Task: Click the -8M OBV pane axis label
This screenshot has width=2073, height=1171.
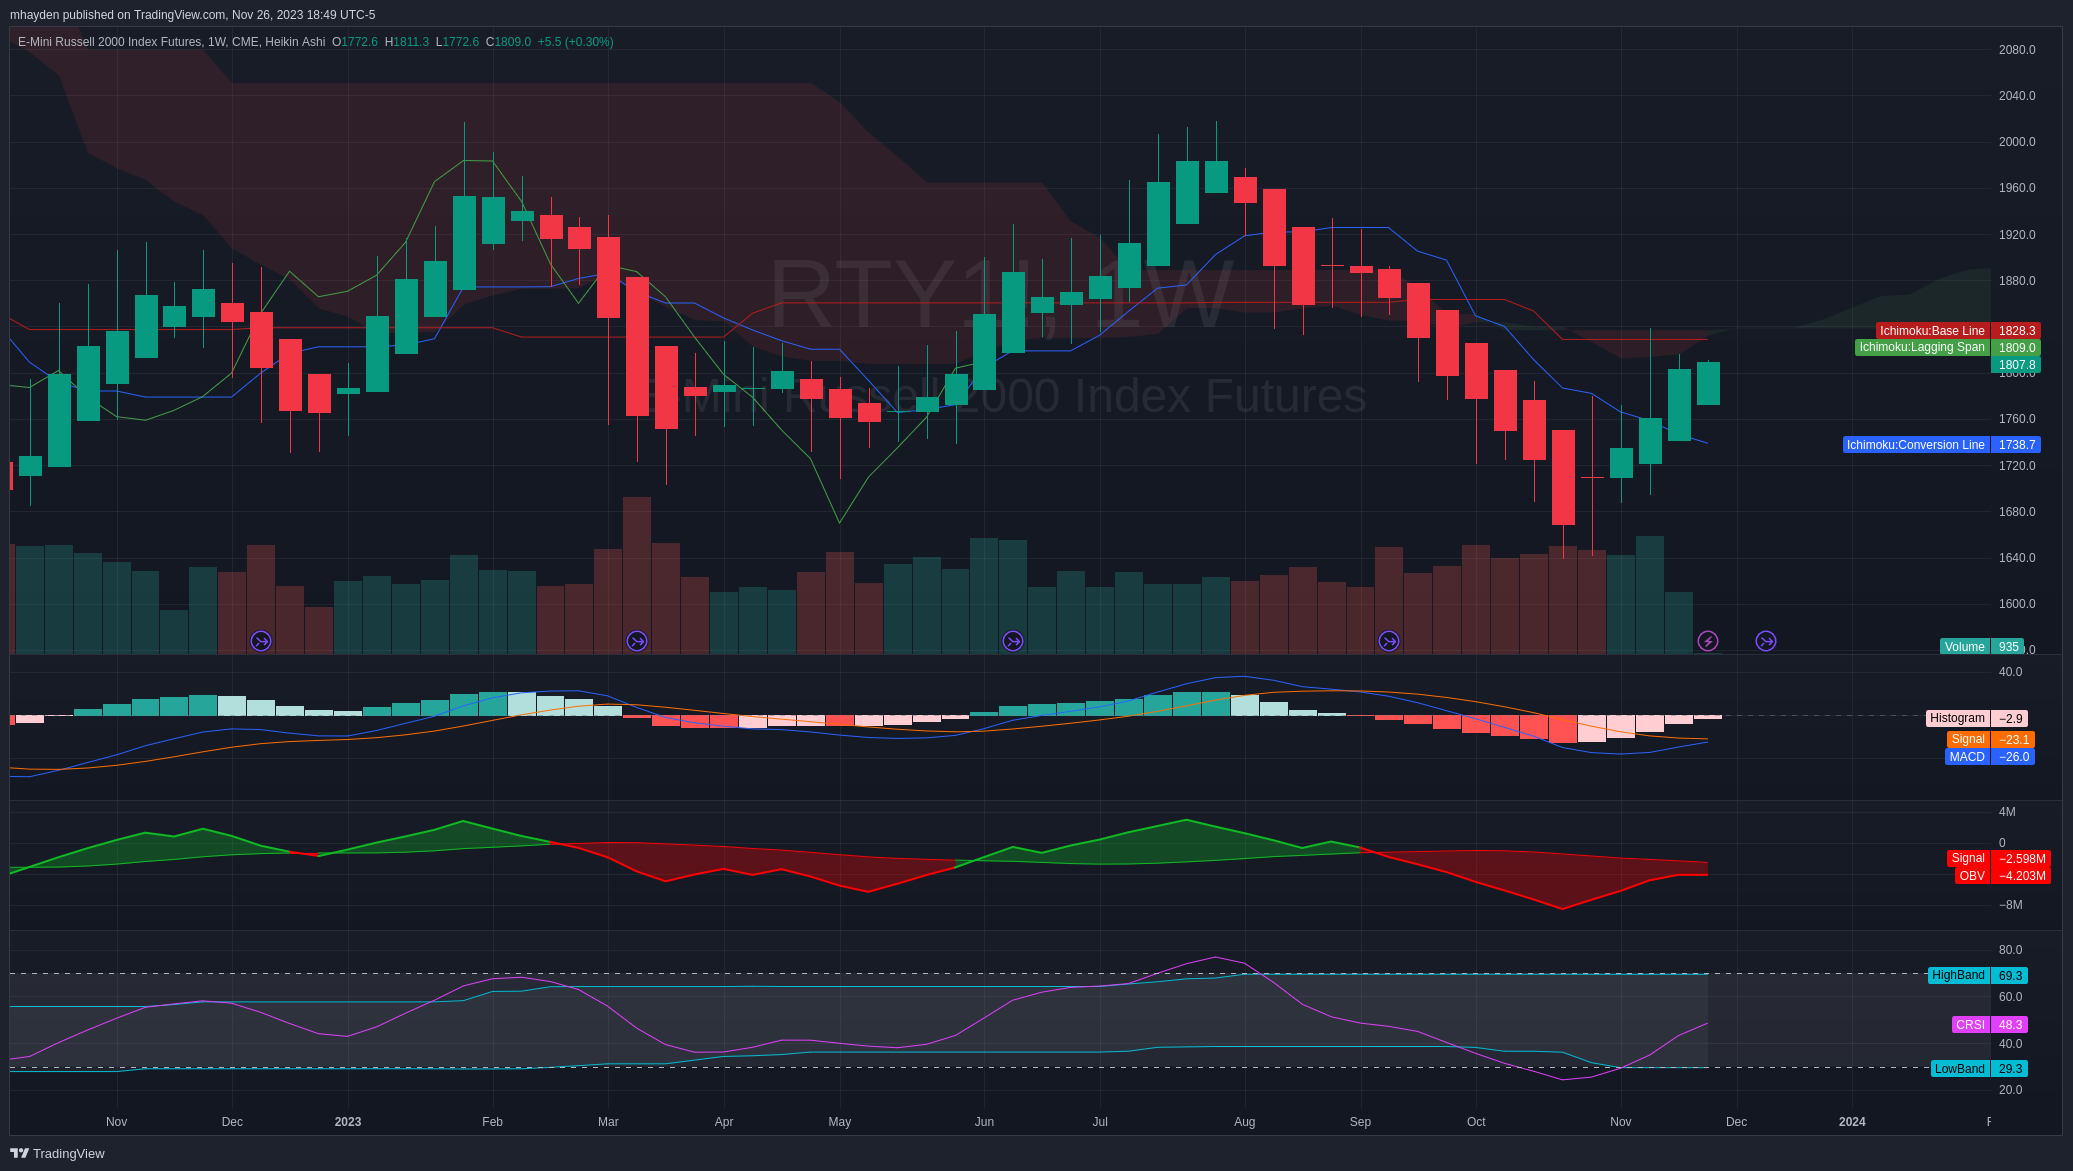Action: point(2010,905)
